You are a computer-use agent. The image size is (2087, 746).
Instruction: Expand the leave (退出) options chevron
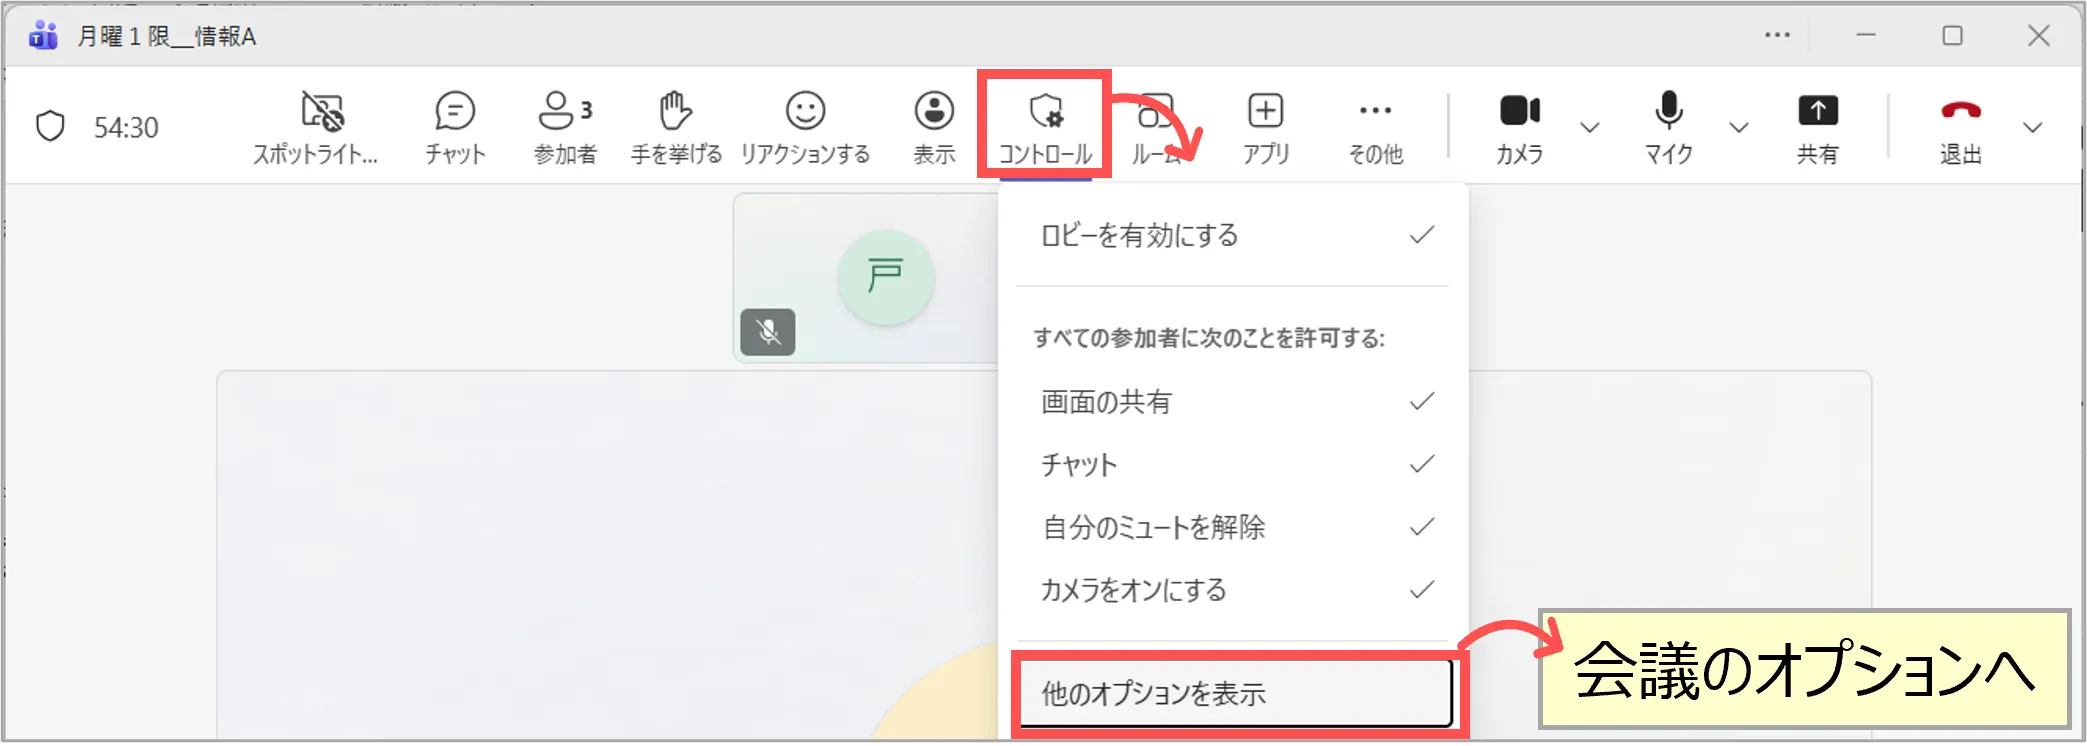[x=2032, y=128]
